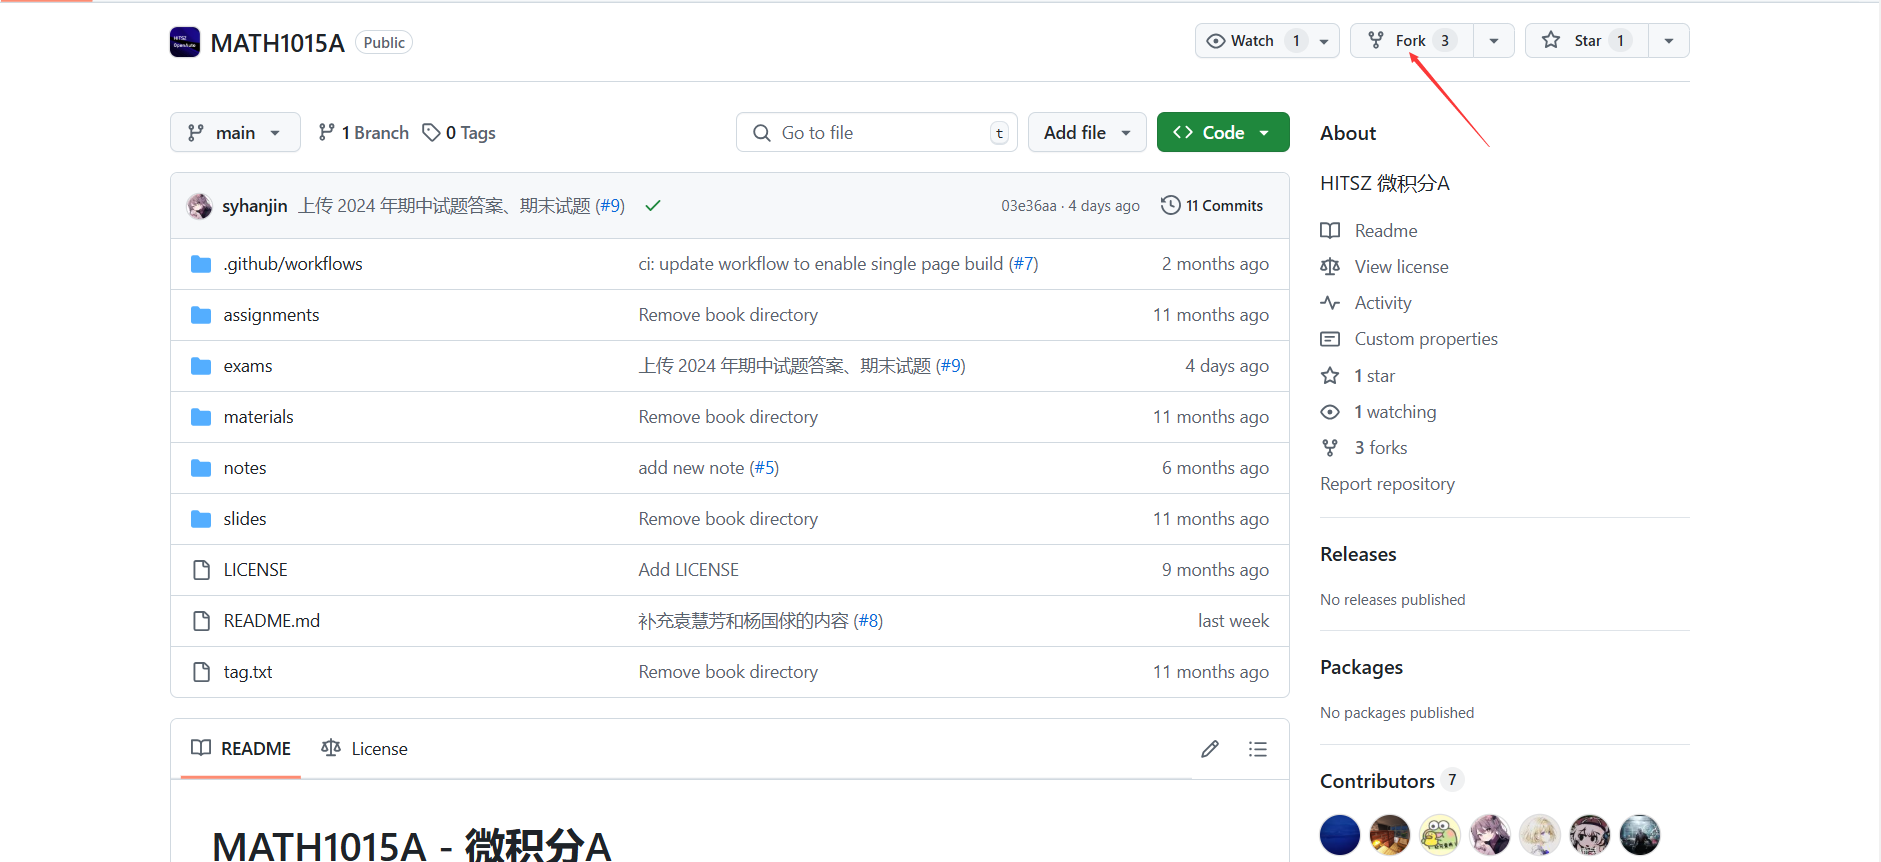This screenshot has height=862, width=1881.
Task: Expand the Star lists dropdown arrow
Action: (1668, 41)
